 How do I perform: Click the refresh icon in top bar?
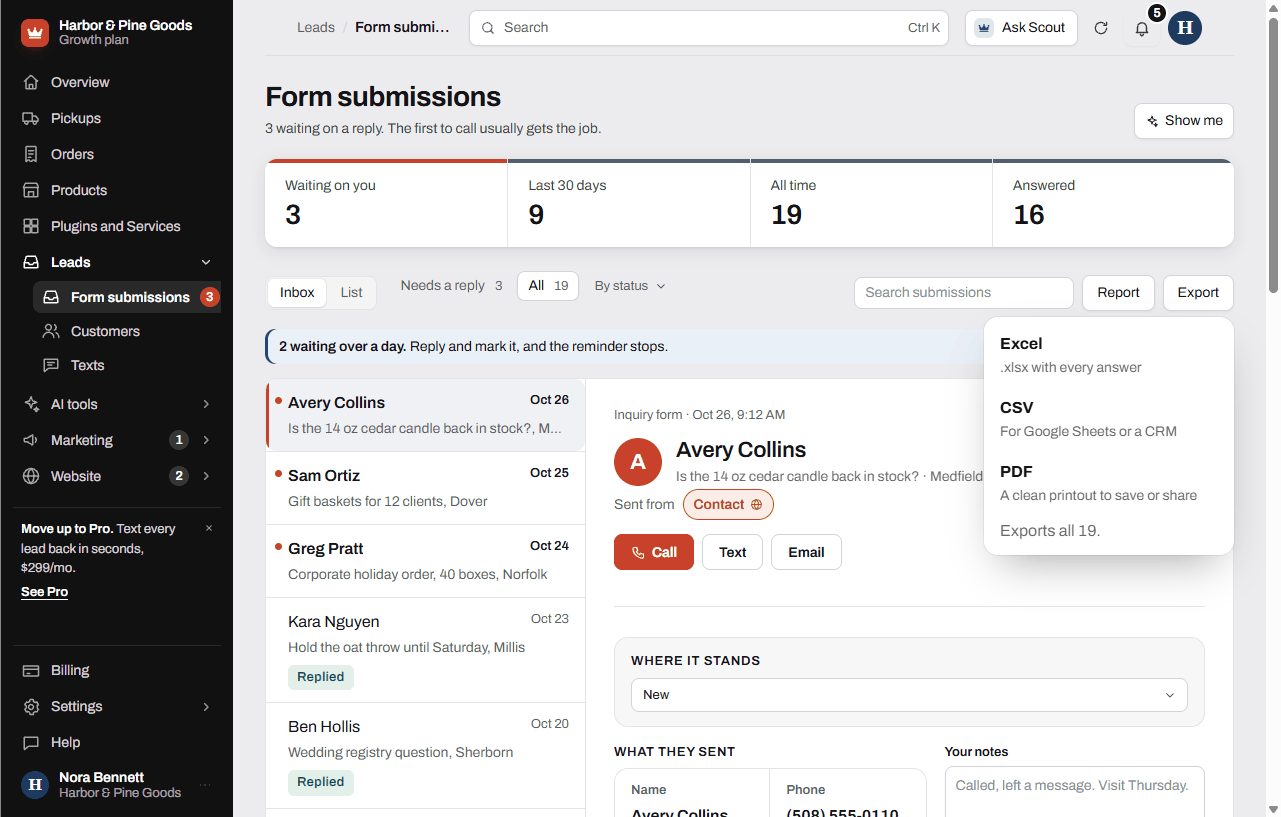tap(1101, 28)
